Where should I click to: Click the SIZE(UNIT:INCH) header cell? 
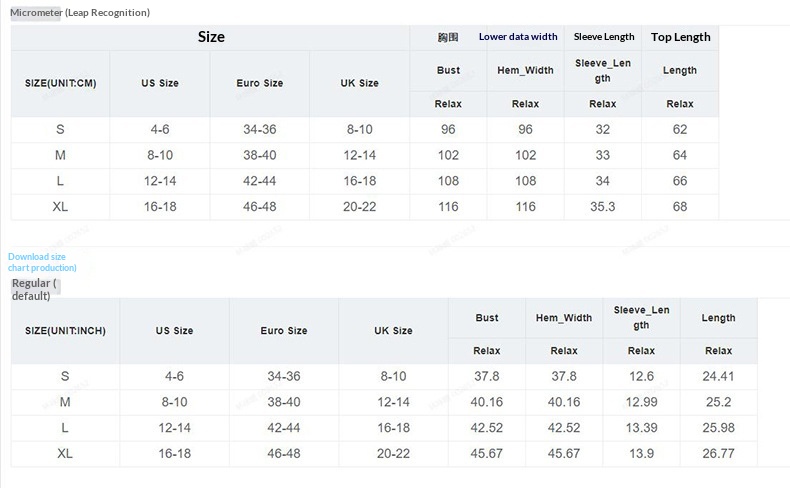65,330
